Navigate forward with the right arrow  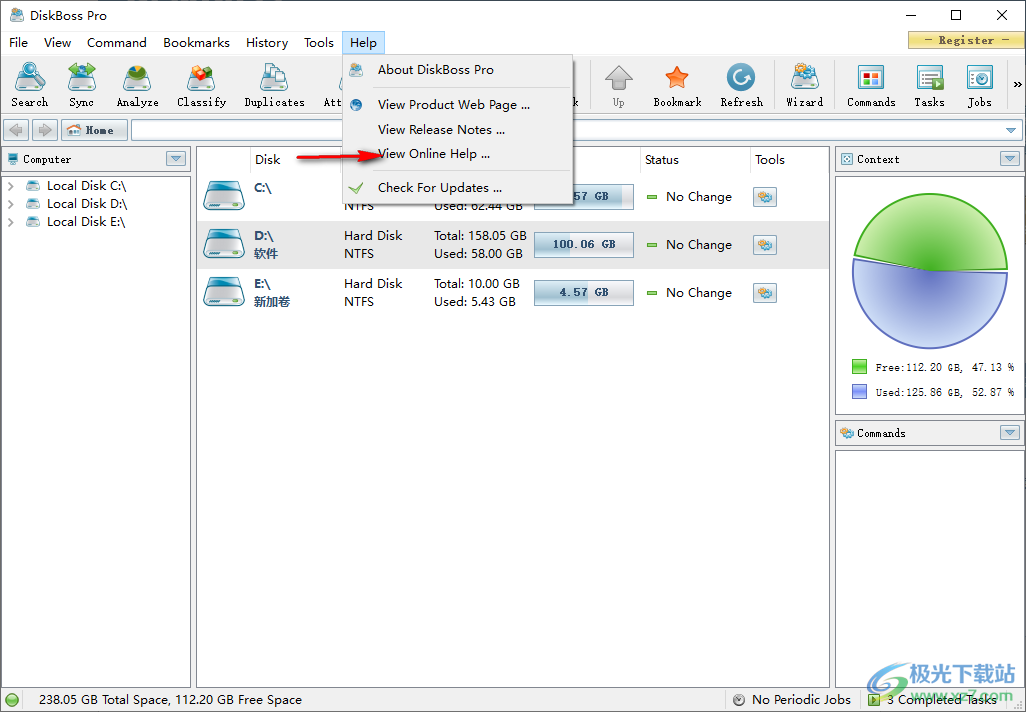coord(44,130)
